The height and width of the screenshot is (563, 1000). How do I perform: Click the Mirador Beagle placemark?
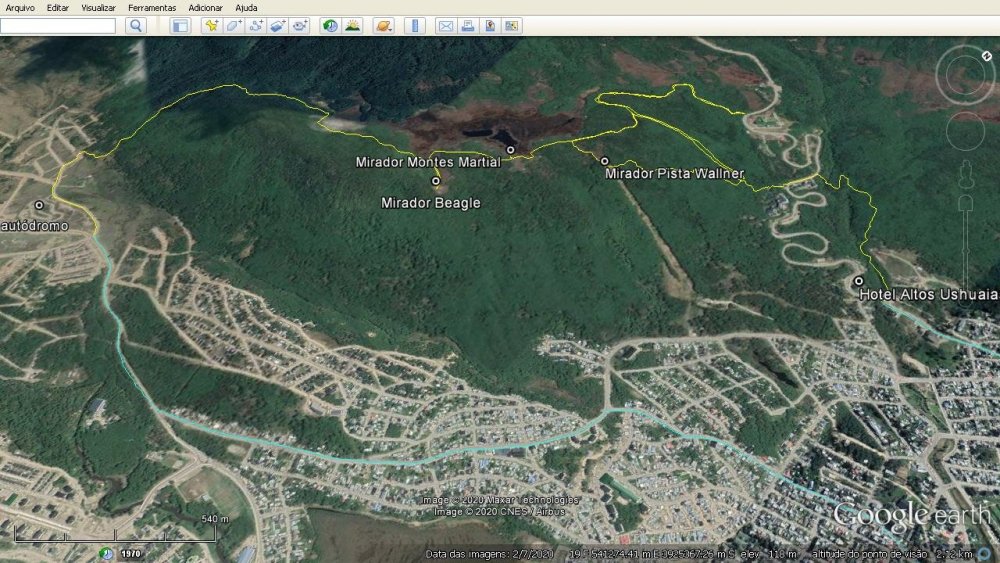pos(436,182)
